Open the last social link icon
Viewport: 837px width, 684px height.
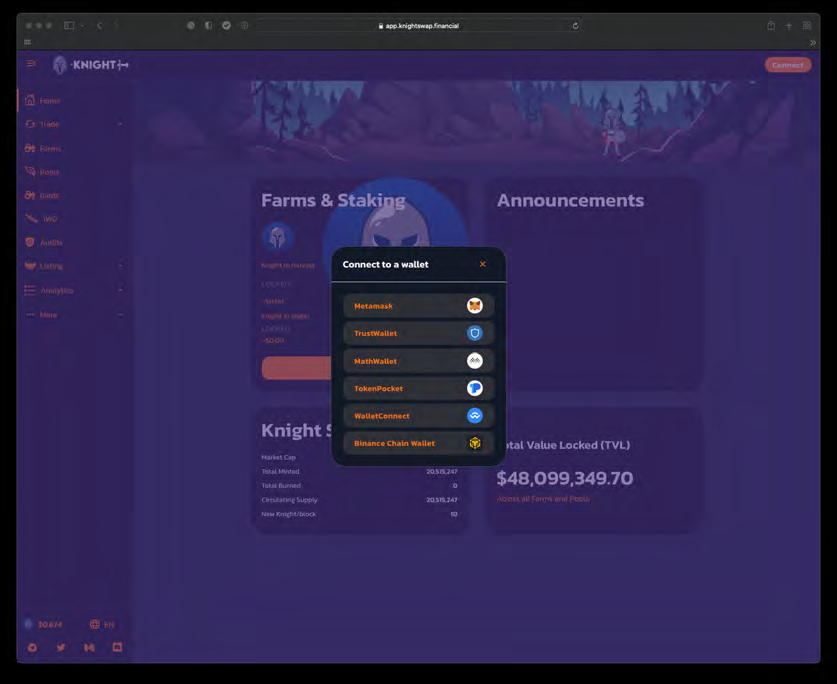pos(117,647)
